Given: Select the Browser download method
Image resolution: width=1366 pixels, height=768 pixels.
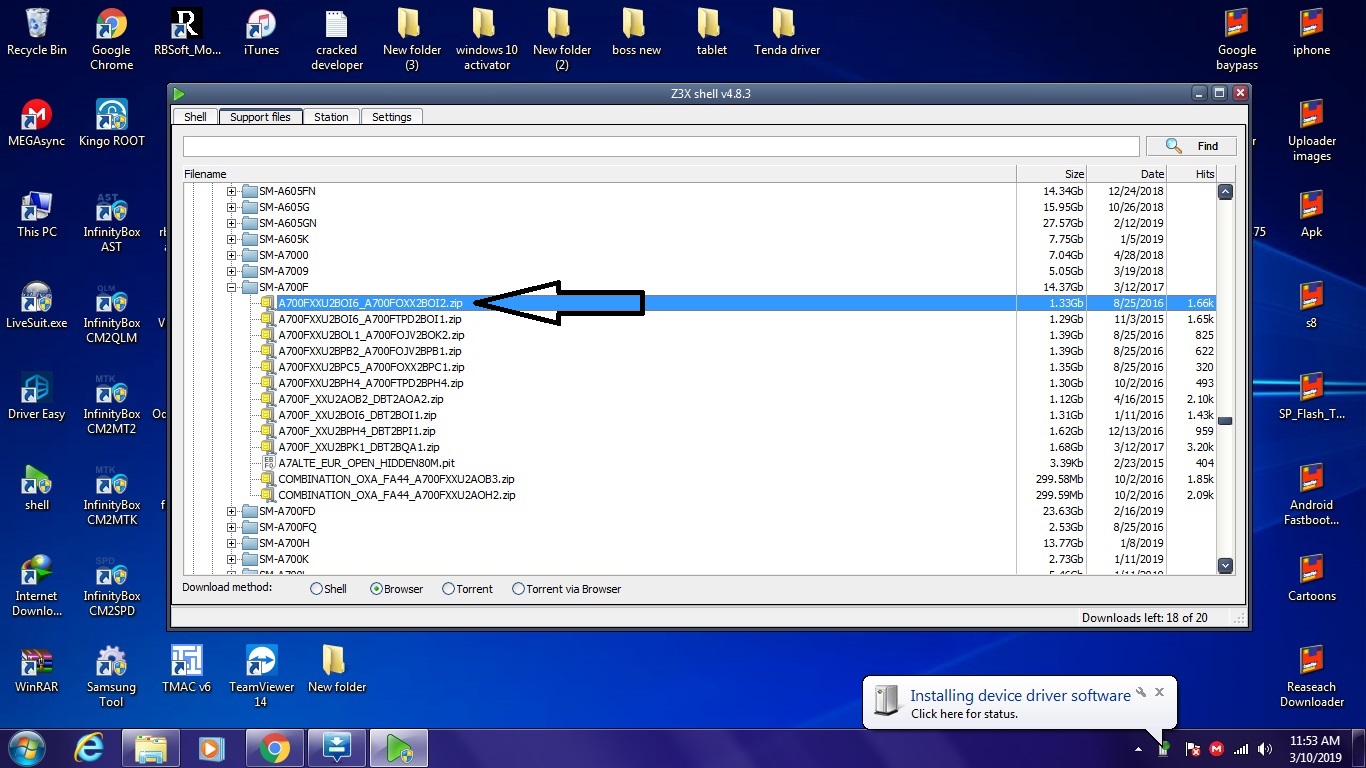Looking at the screenshot, I should (396, 589).
